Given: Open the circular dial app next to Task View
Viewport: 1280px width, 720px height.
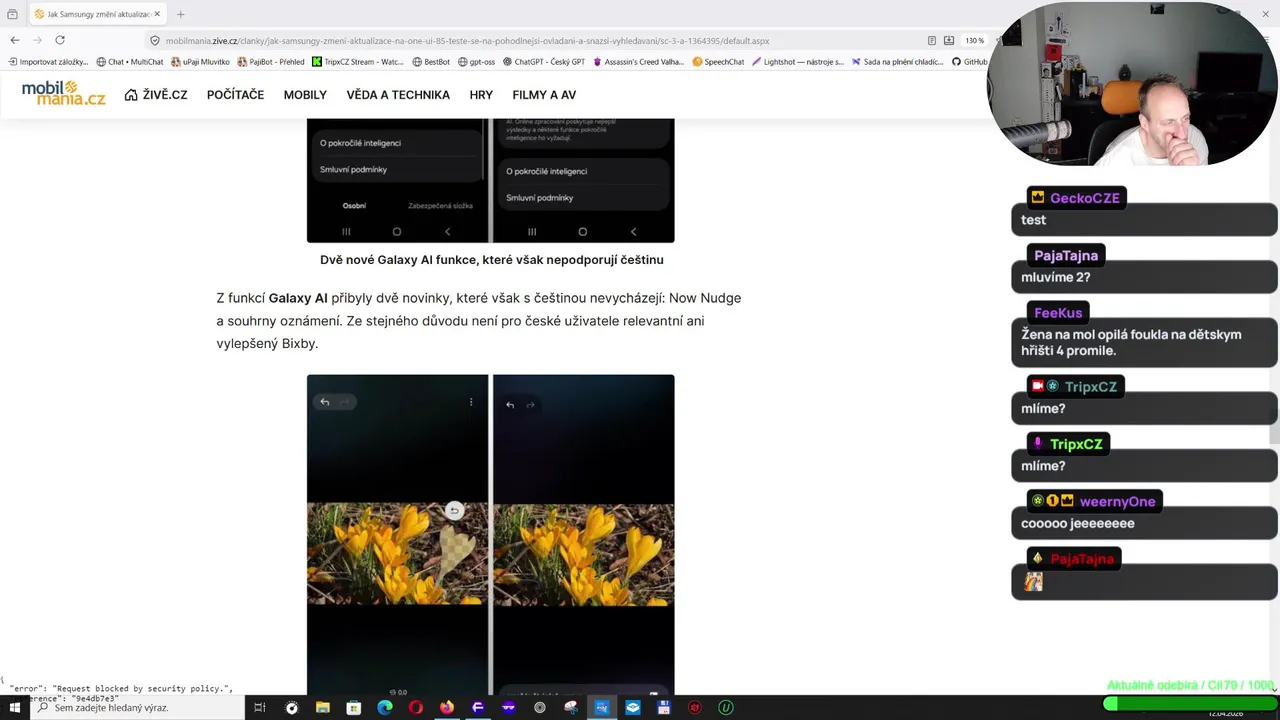Looking at the screenshot, I should (x=292, y=708).
